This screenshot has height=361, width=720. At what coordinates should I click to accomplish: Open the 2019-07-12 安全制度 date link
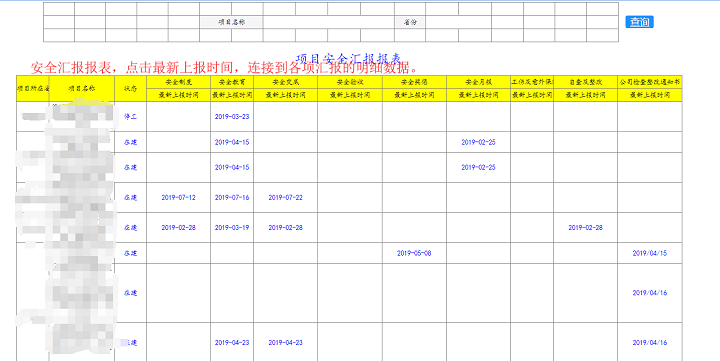click(x=178, y=197)
